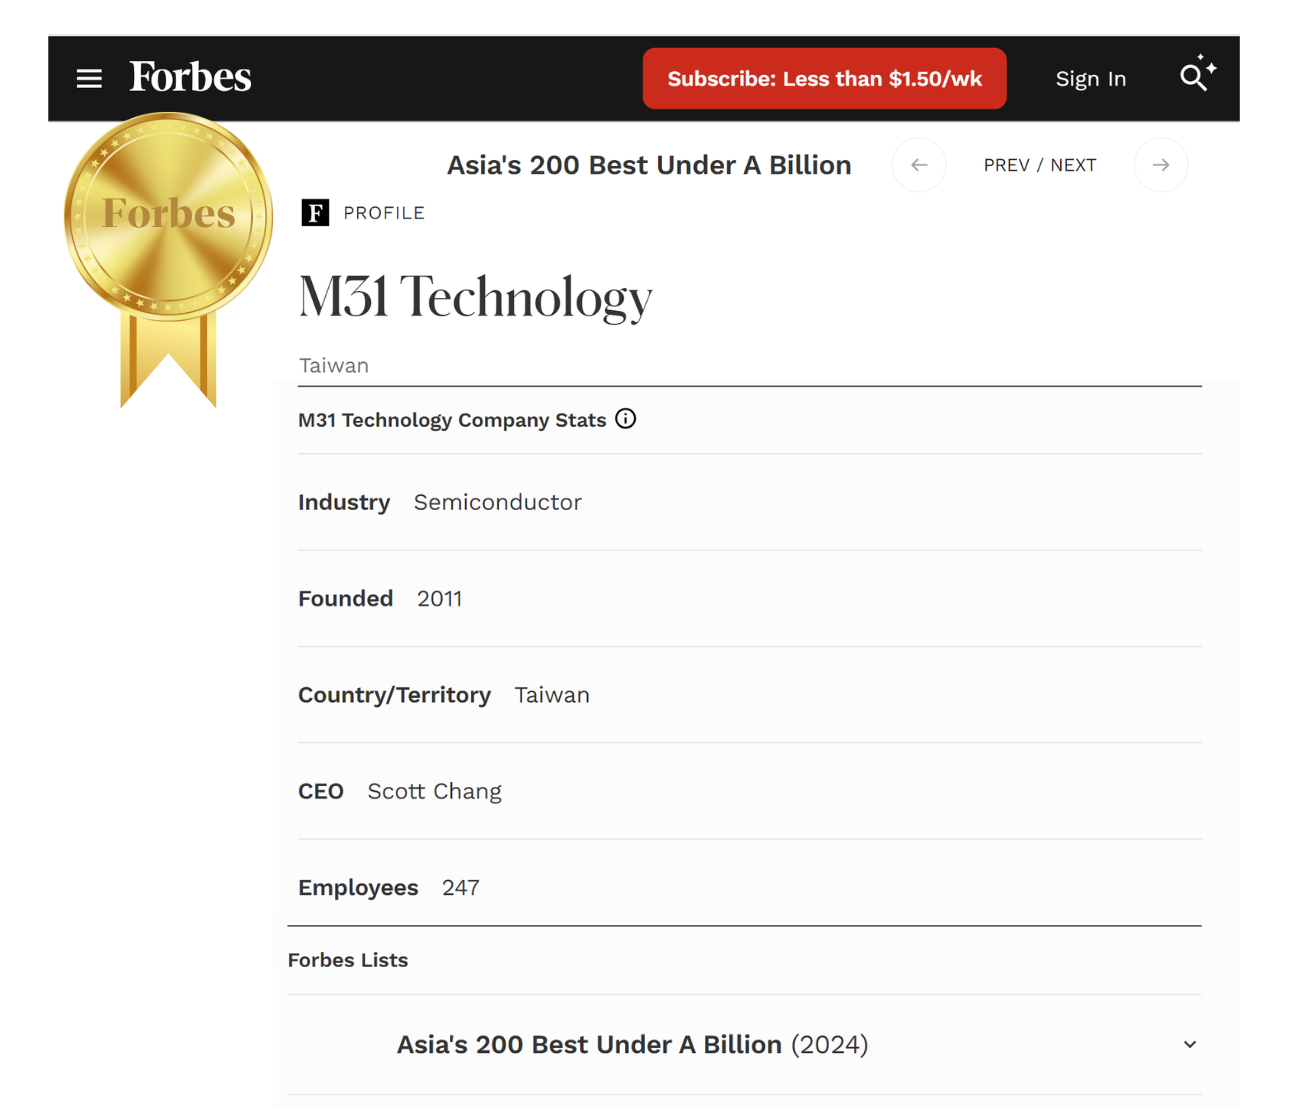Image resolution: width=1300 pixels, height=1114 pixels.
Task: Click the Taiwan Country/Territory value
Action: (x=552, y=695)
